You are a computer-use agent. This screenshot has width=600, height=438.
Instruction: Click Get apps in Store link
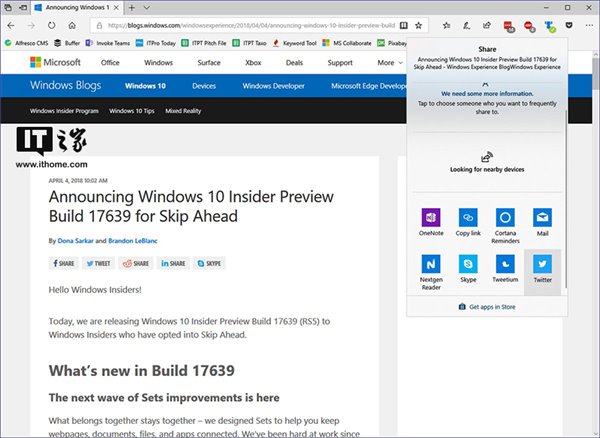(487, 307)
